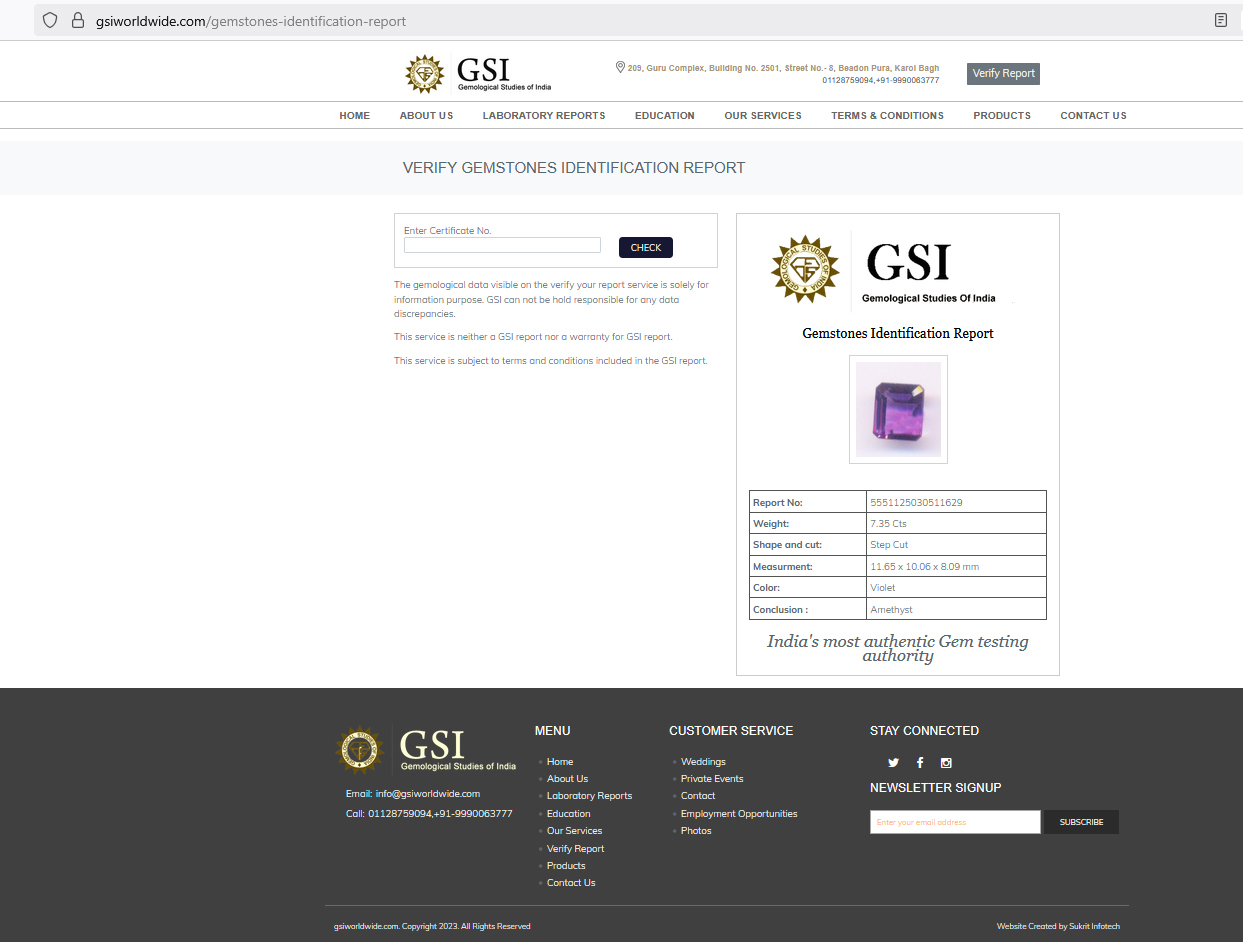
Task: Open CONTACT US menu item
Action: pos(1093,116)
